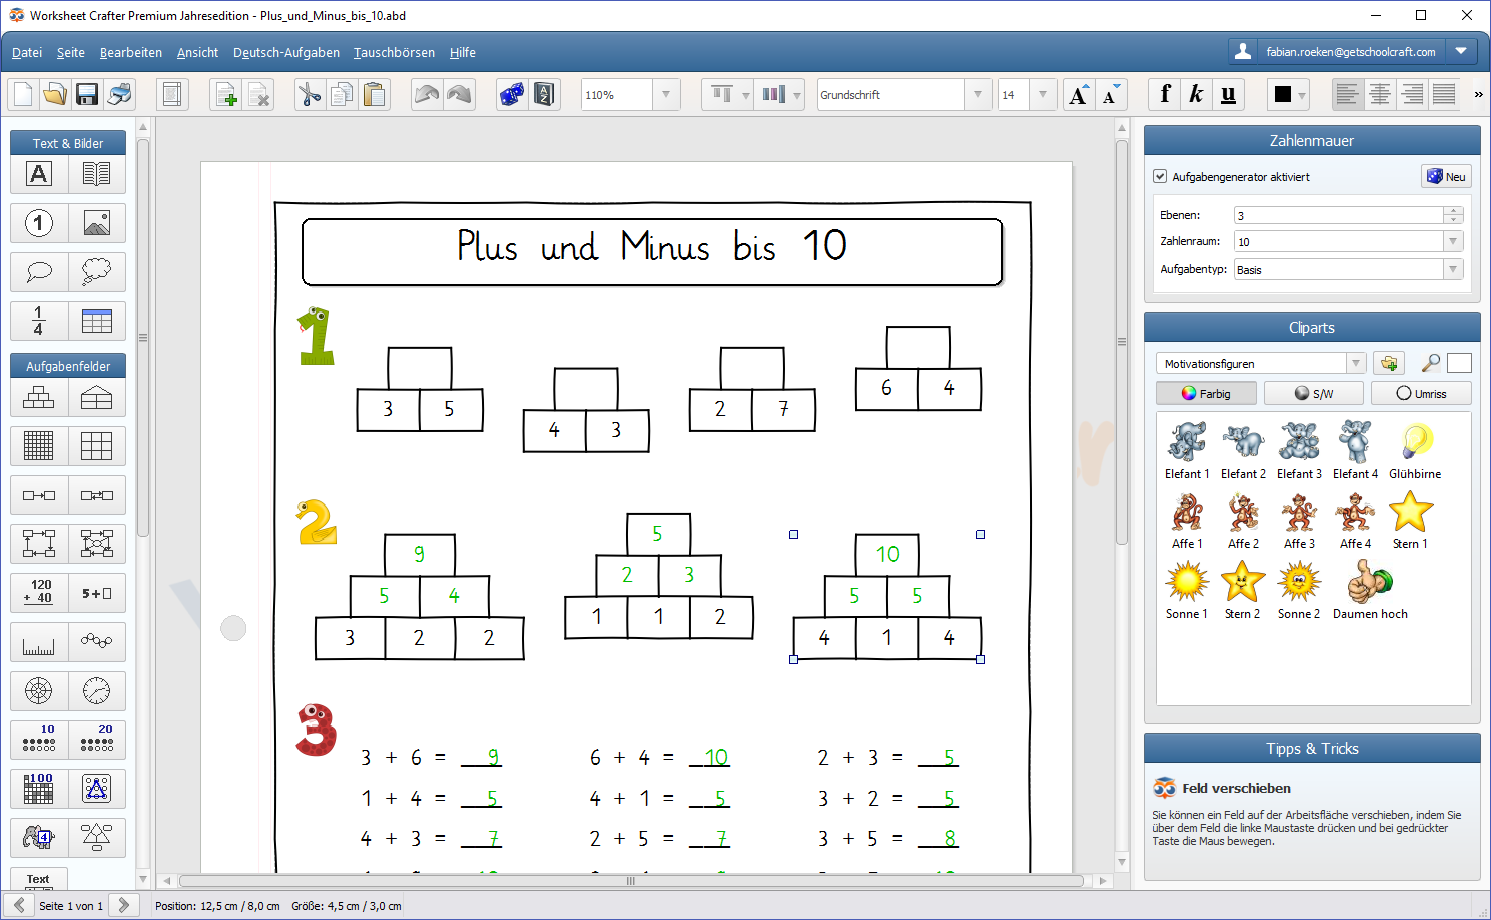Choose the Umriss clipart style
This screenshot has width=1491, height=920.
tap(1421, 394)
